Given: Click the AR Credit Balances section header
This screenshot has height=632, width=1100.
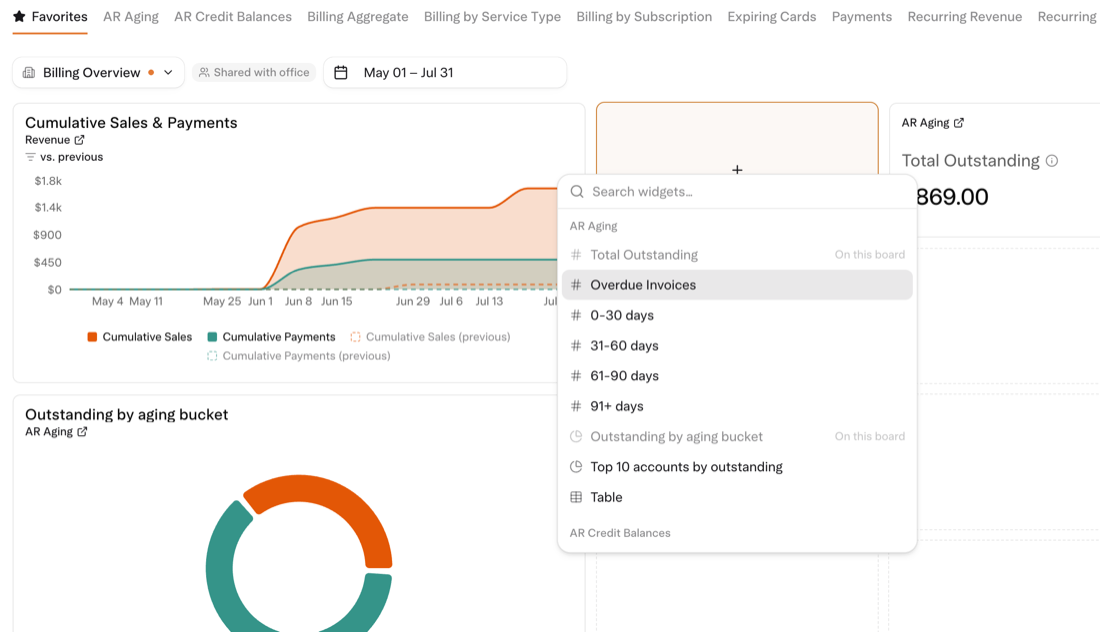Looking at the screenshot, I should click(620, 532).
